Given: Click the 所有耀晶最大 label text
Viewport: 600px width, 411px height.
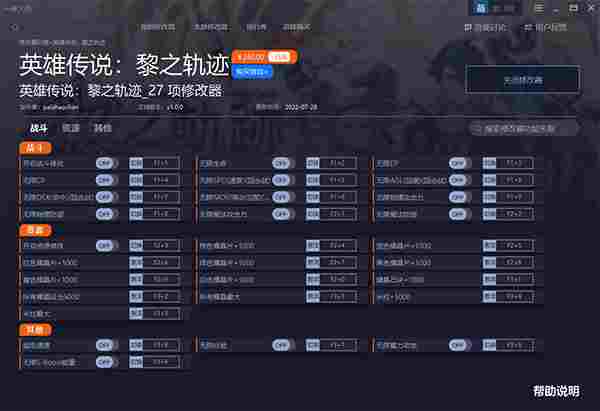Looking at the screenshot, I should click(220, 297).
